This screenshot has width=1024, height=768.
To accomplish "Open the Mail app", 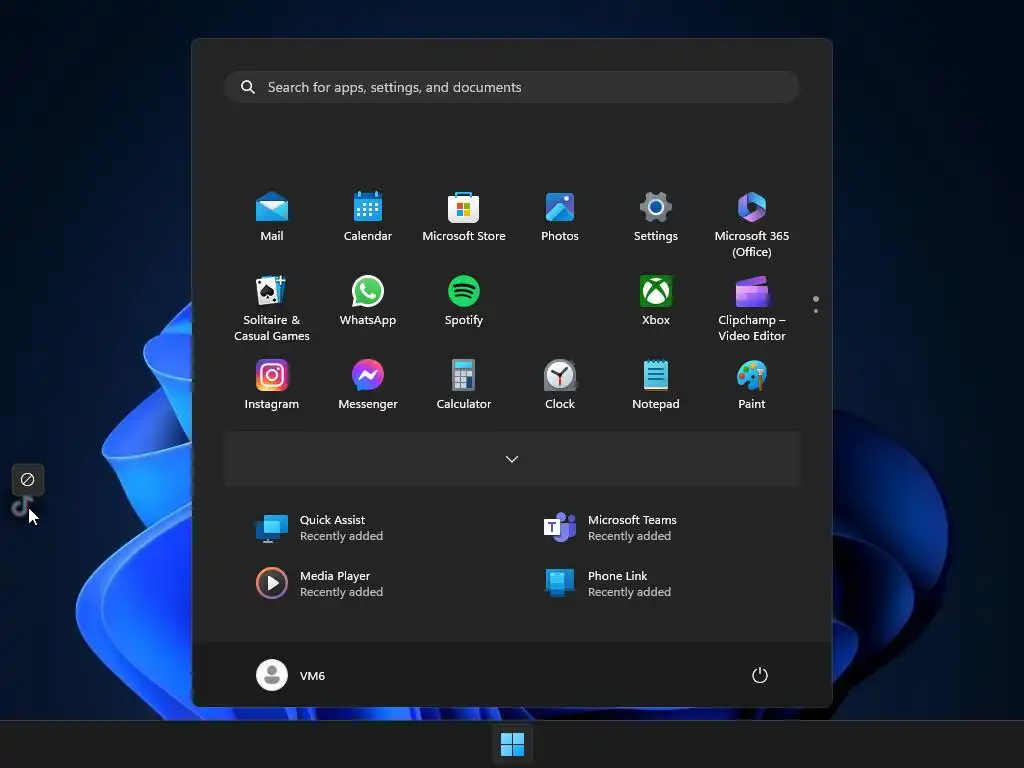I will (x=272, y=217).
